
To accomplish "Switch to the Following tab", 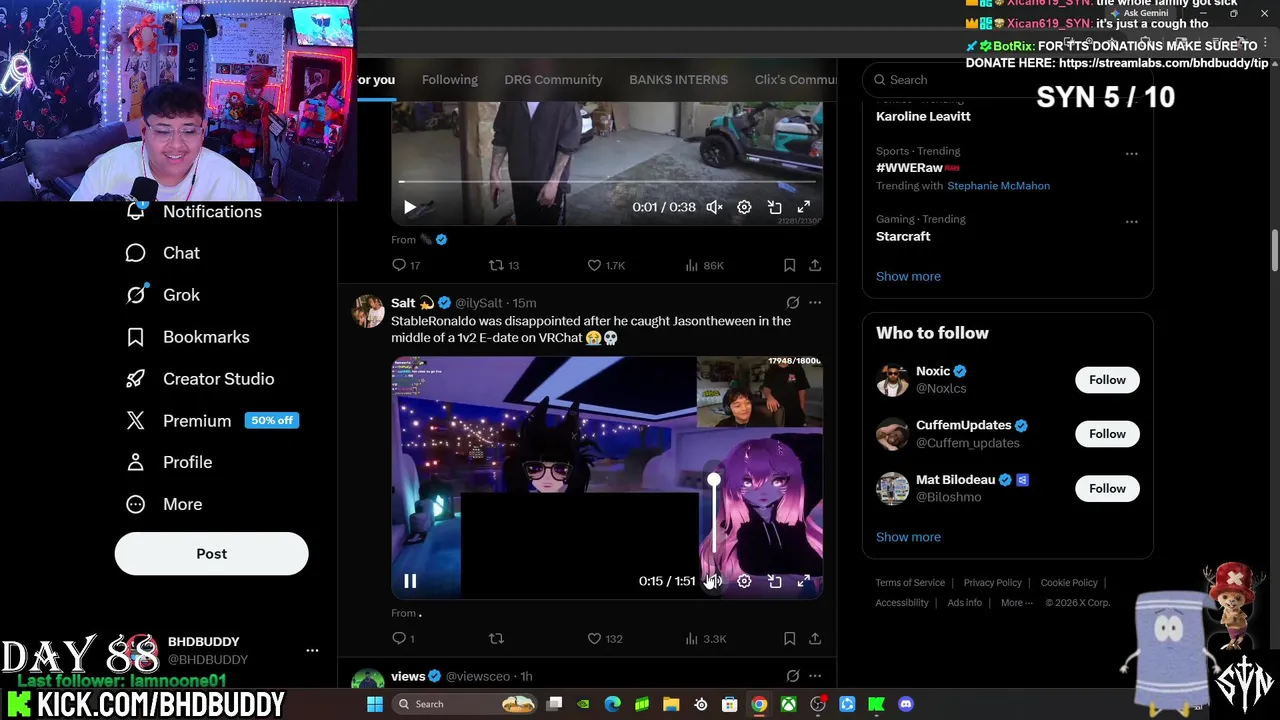I will tap(449, 79).
